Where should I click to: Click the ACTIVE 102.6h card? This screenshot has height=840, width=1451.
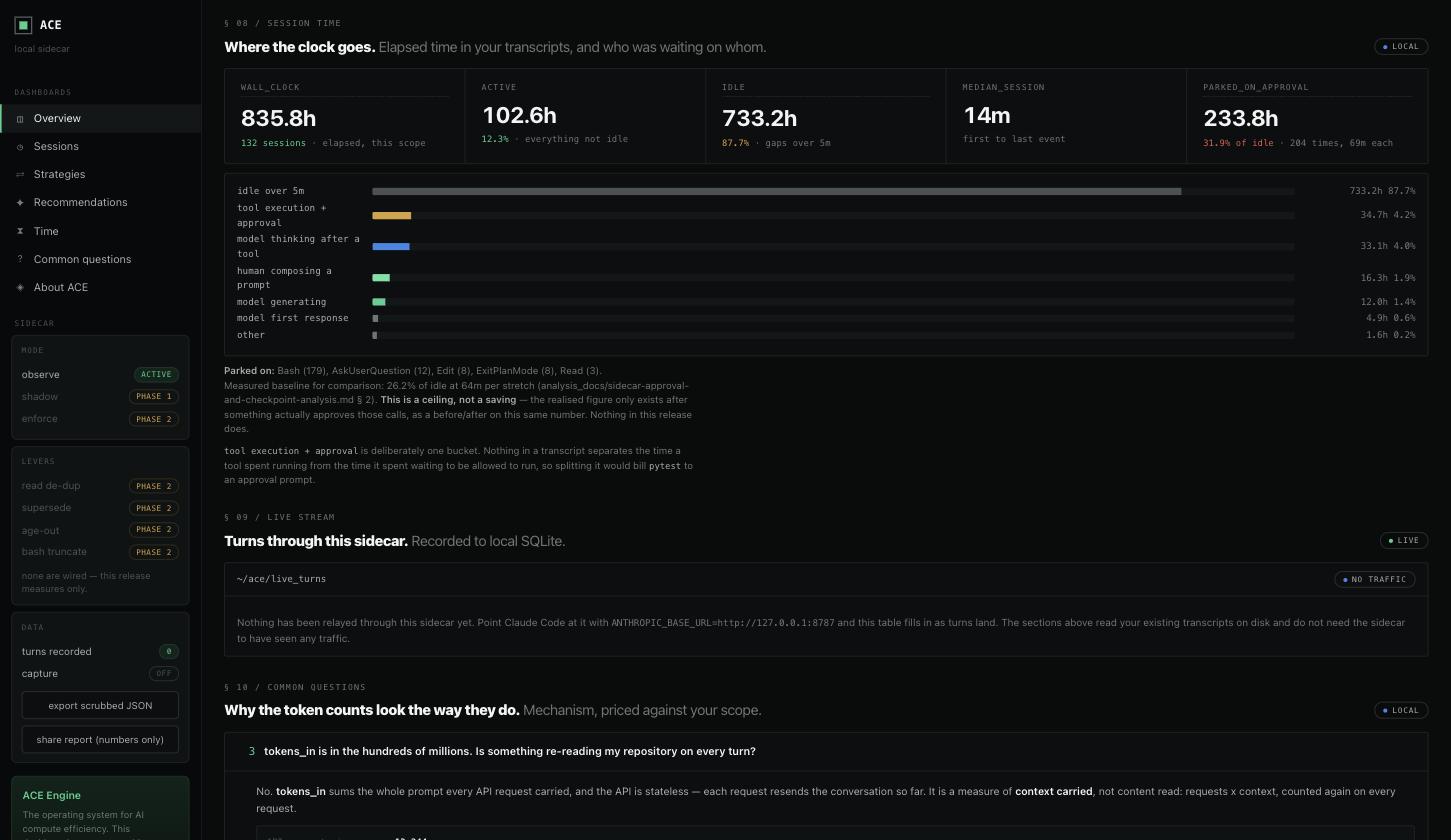586,116
